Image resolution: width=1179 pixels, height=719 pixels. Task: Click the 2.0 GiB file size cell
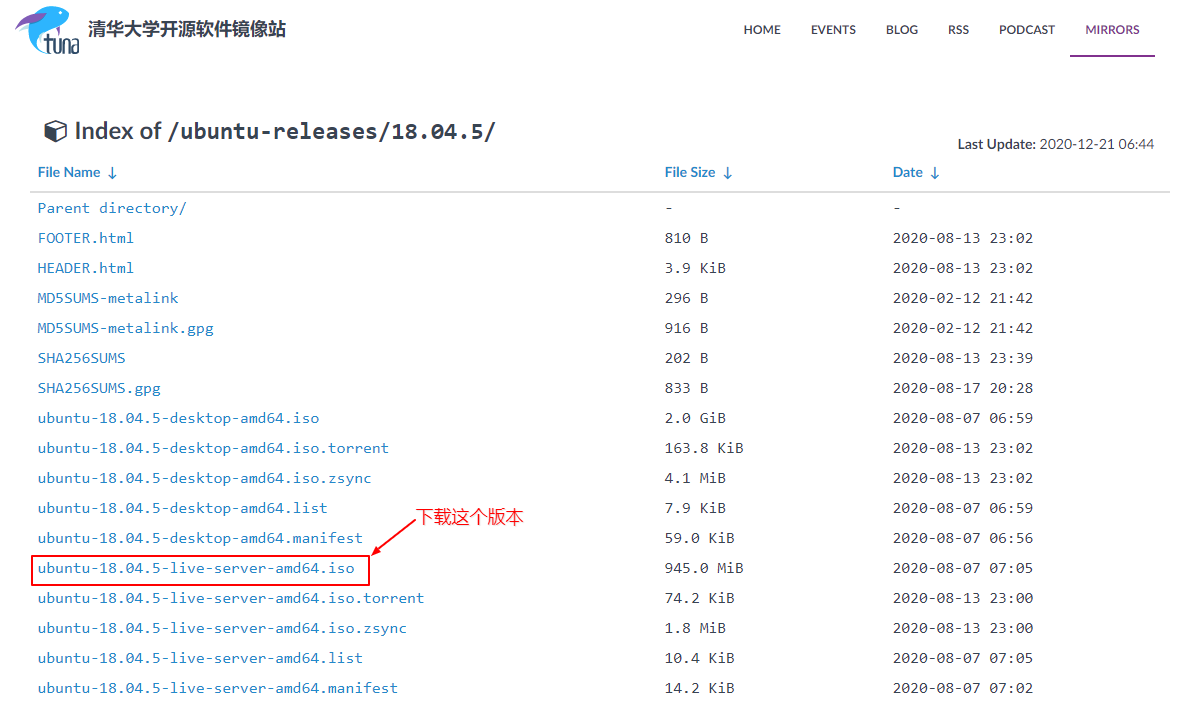pyautogui.click(x=695, y=418)
